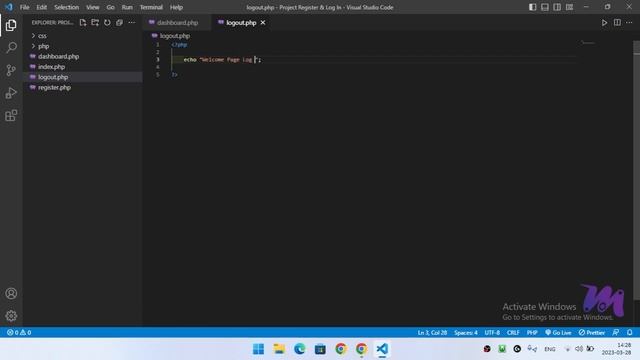Change indentation via Spaces: 4
This screenshot has height=360, width=640.
pyautogui.click(x=466, y=333)
